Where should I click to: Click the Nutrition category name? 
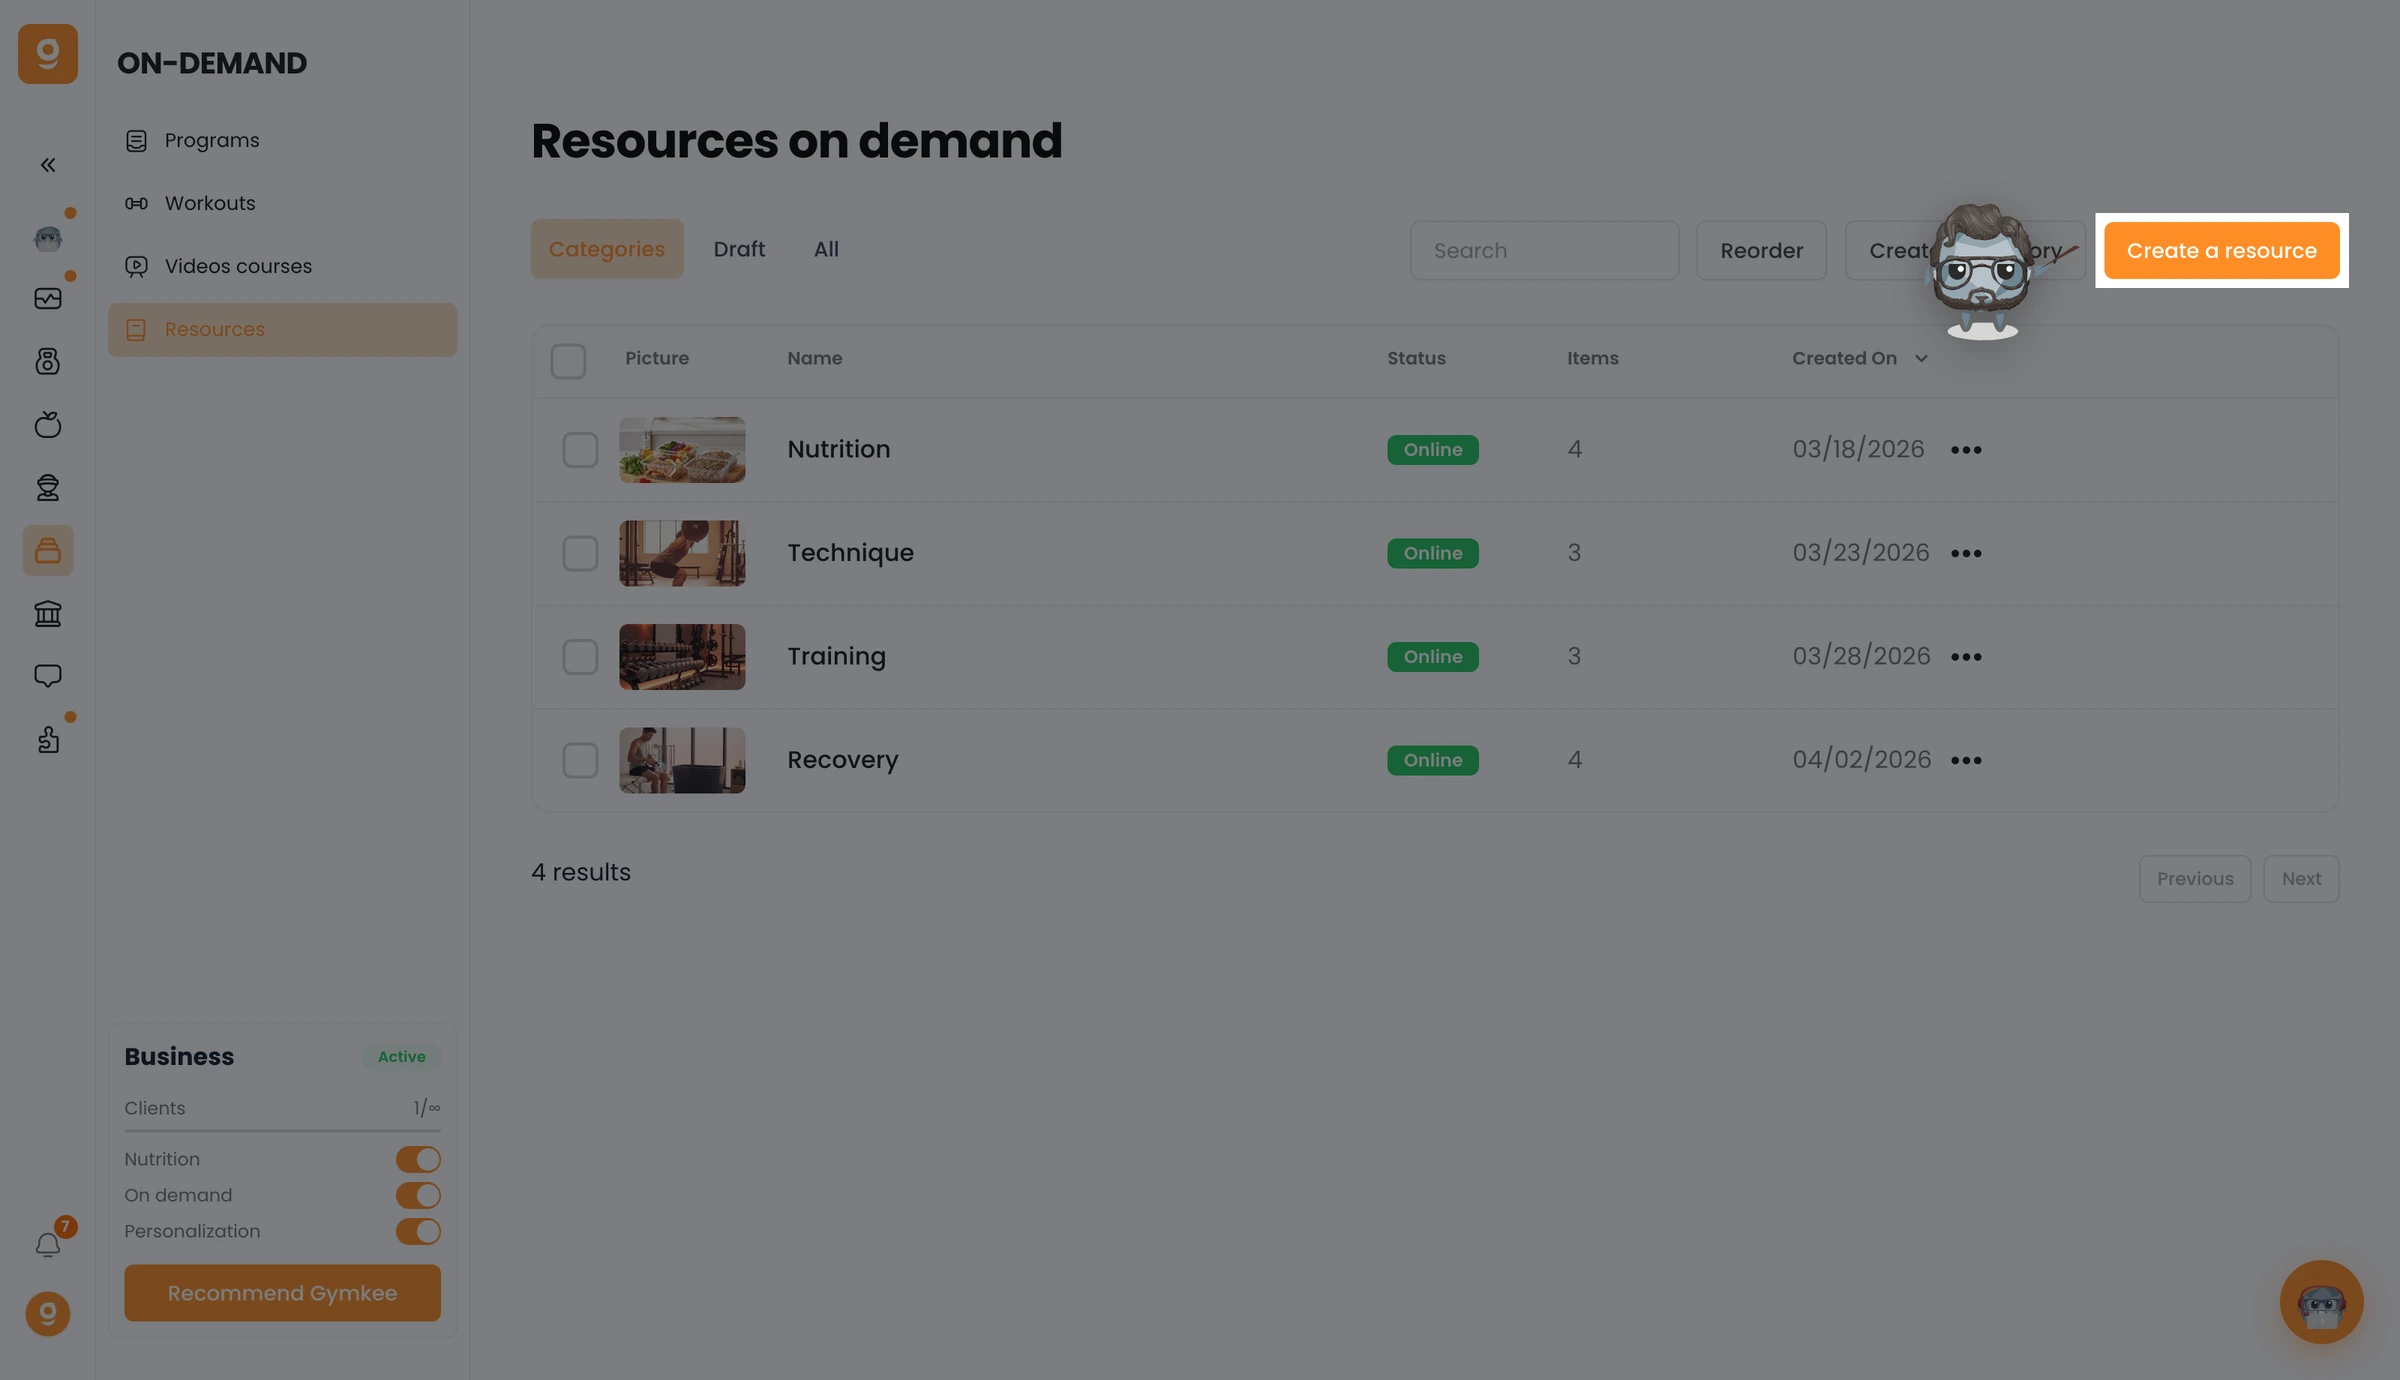coord(838,449)
